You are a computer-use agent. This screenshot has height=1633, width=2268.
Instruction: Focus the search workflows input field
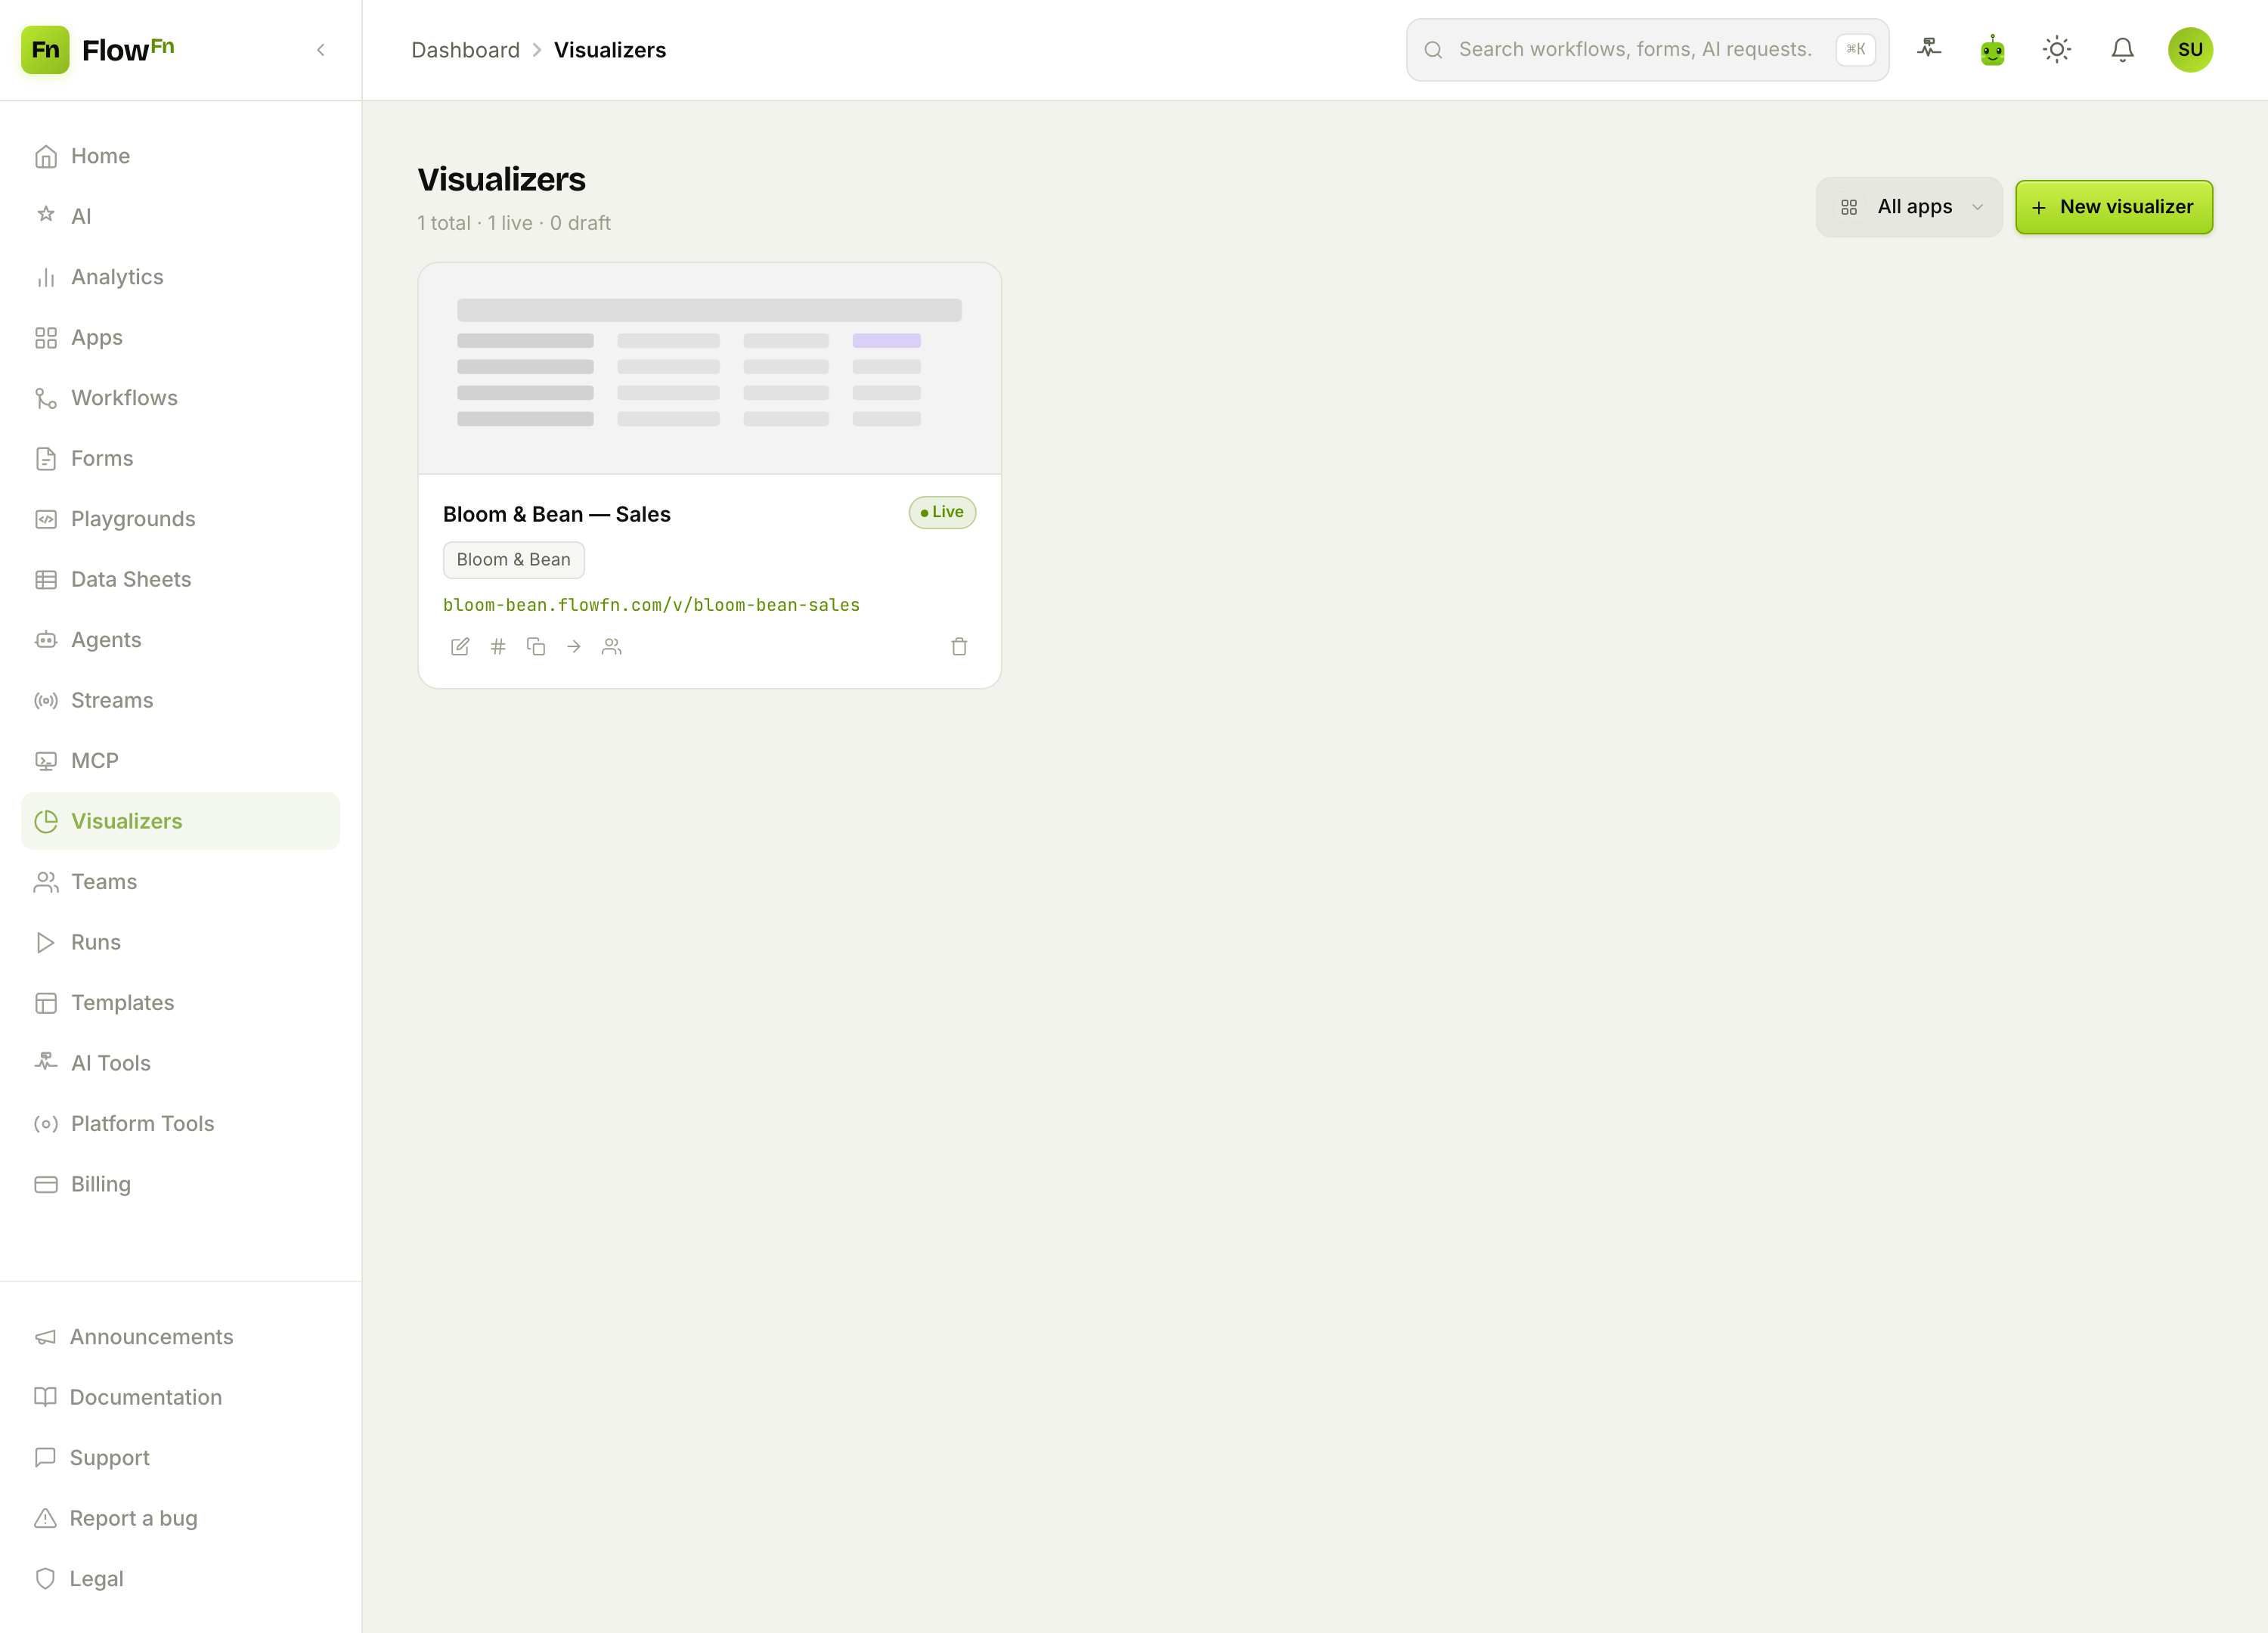pyautogui.click(x=1647, y=49)
